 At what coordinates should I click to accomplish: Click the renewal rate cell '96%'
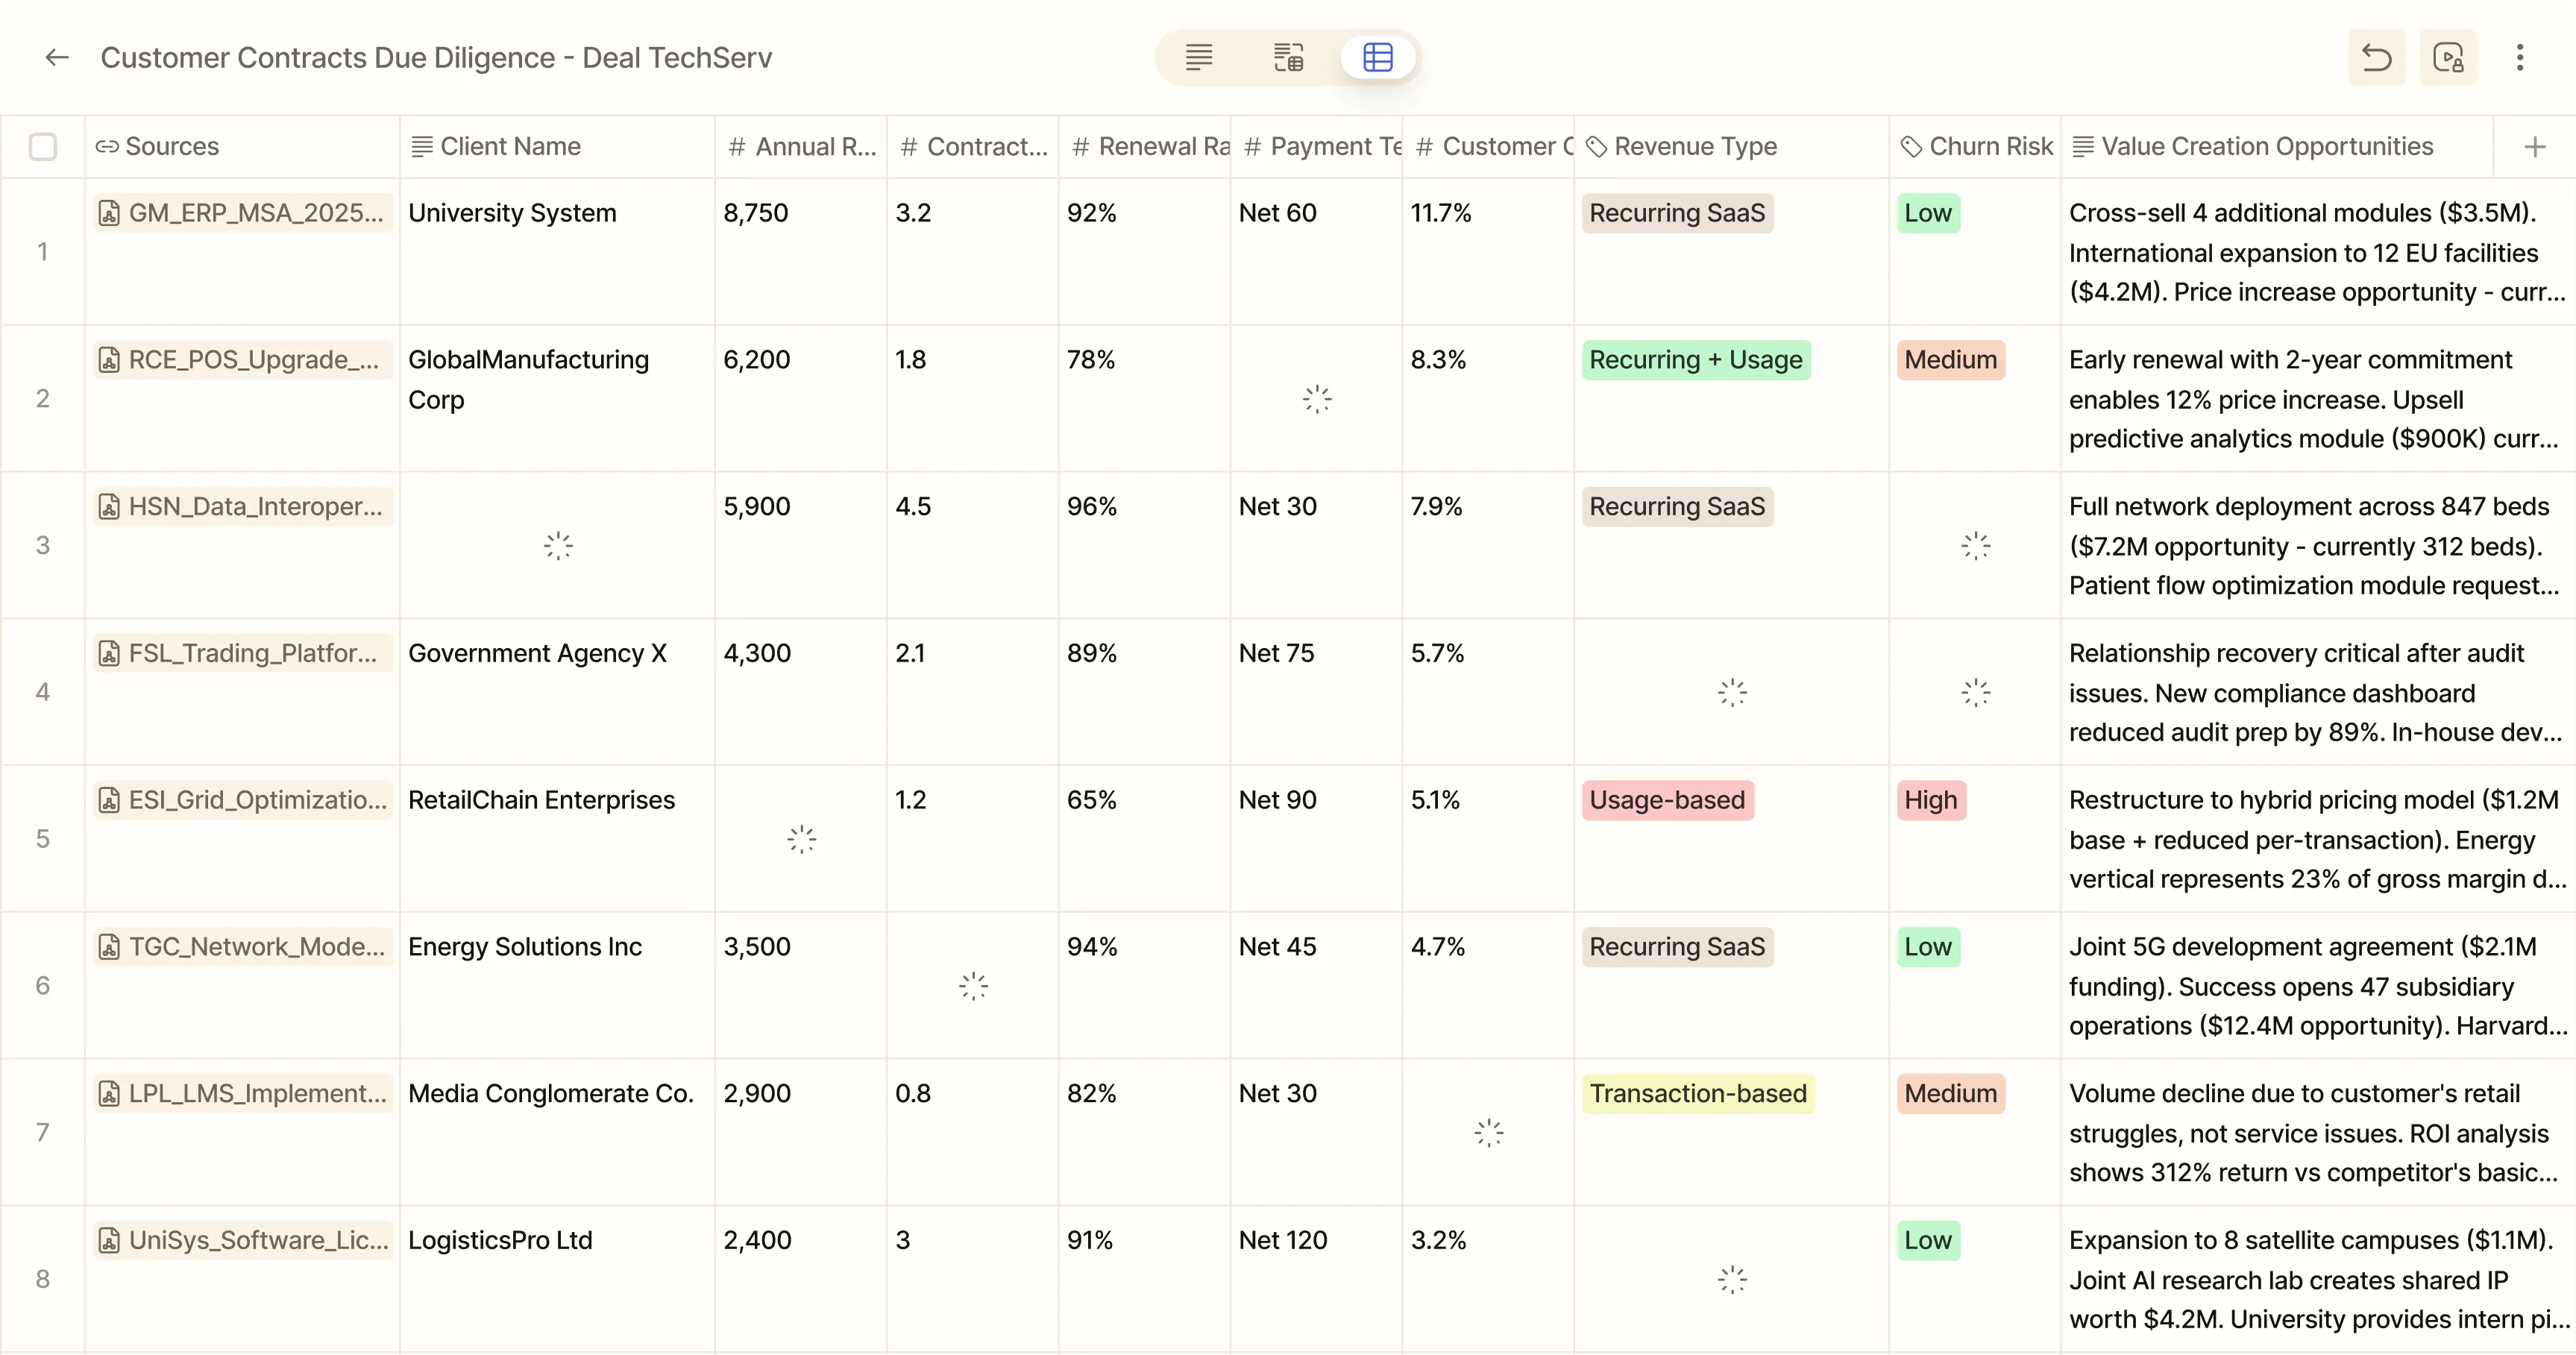point(1145,545)
